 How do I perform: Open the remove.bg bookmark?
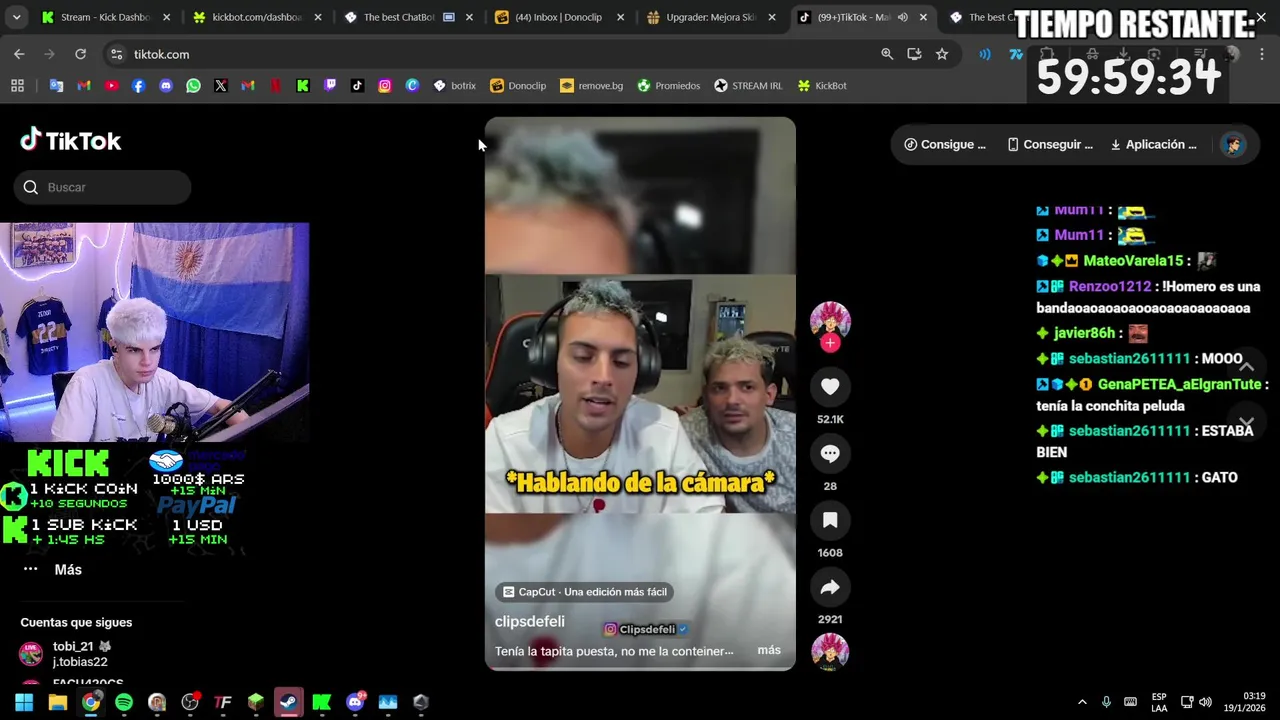(591, 86)
